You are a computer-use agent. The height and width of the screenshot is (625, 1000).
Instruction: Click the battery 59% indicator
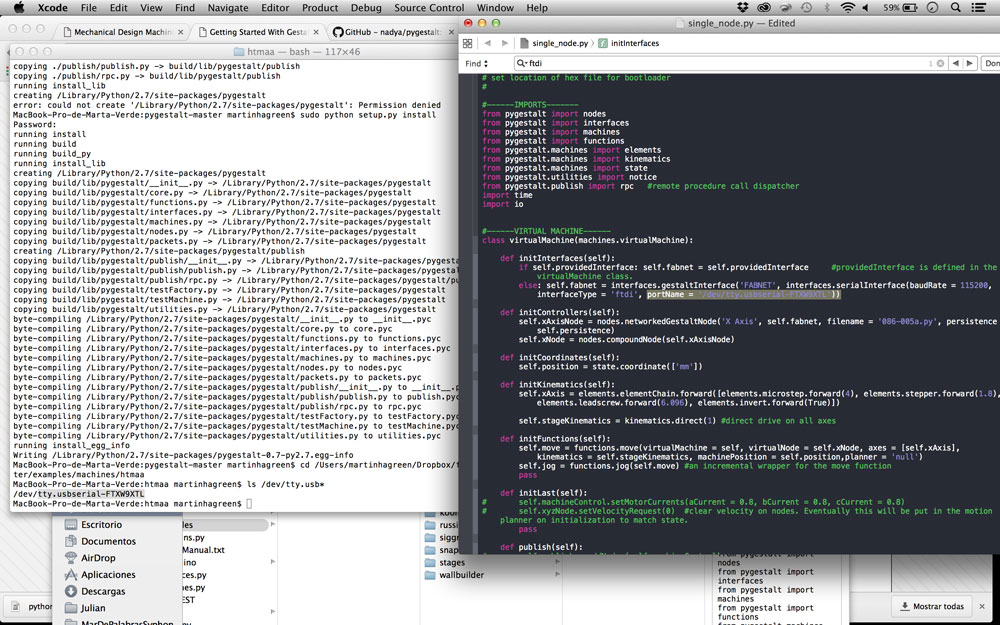tap(901, 8)
